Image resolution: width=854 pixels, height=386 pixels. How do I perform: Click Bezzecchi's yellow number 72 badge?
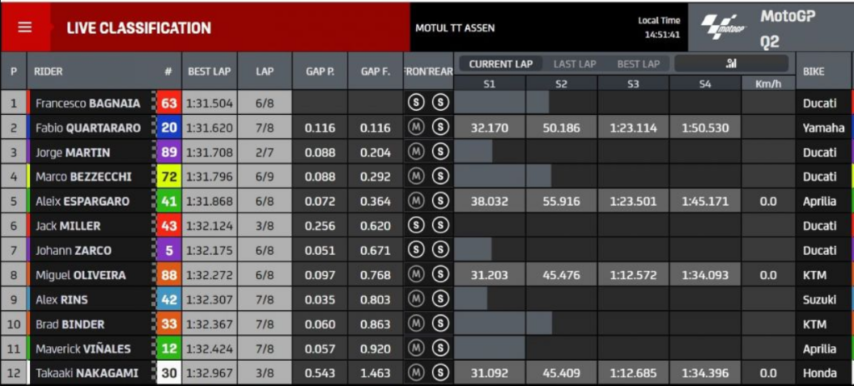pyautogui.click(x=169, y=177)
